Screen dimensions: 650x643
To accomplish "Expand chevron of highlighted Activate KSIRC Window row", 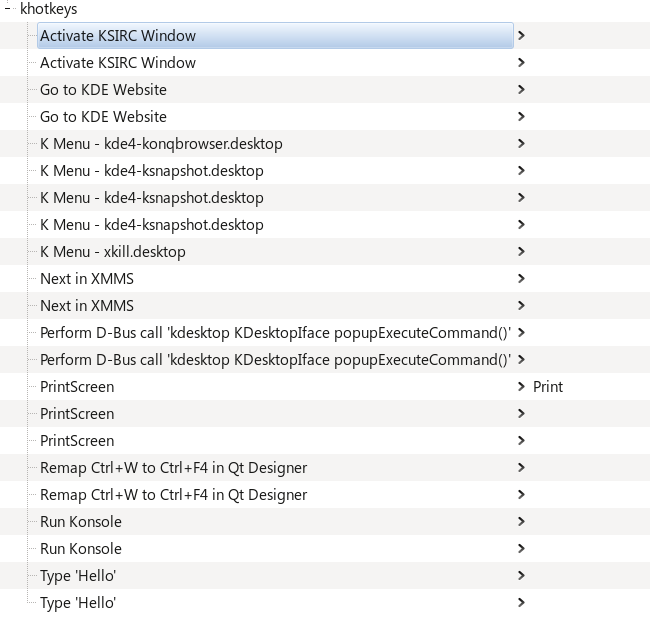I will pos(522,36).
